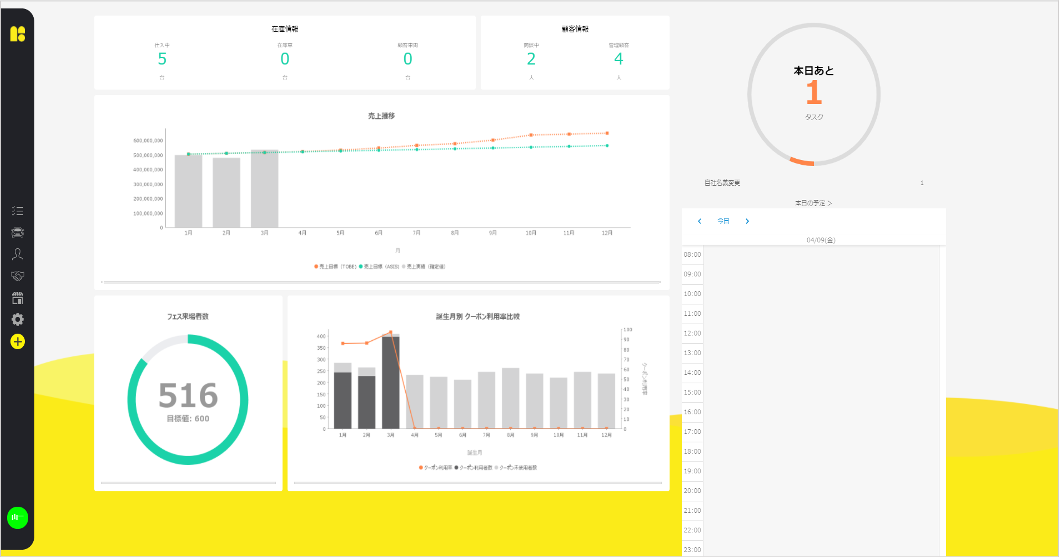The image size is (1060, 557).
Task: Click the 今月 calendar button
Action: pos(723,221)
